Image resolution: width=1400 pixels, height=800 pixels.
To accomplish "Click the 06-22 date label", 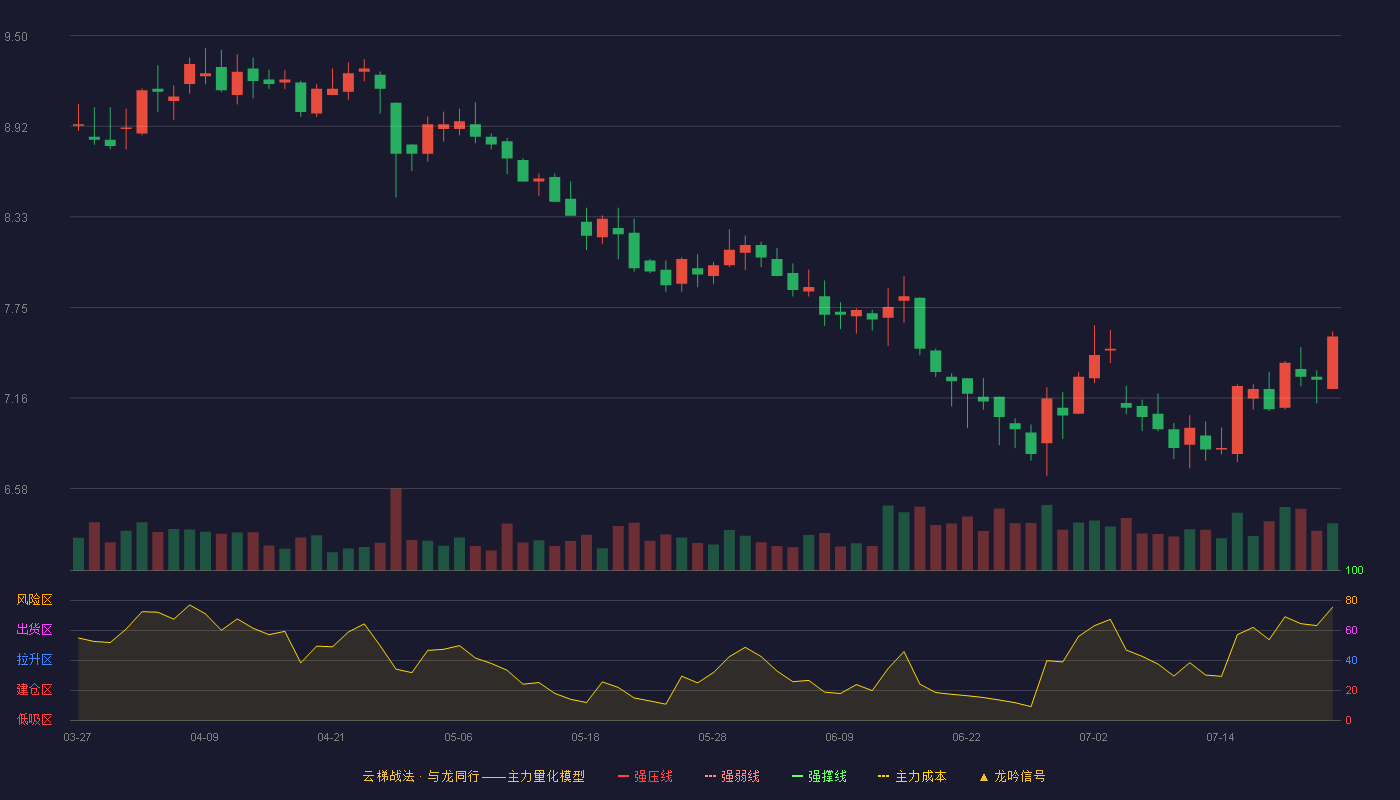I will point(966,737).
